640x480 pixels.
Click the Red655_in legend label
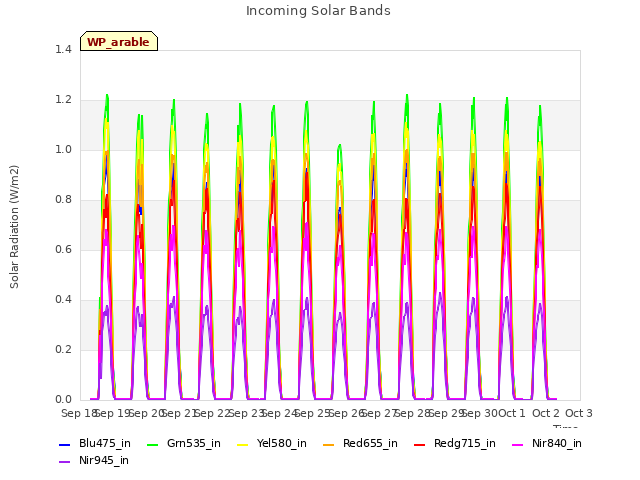click(x=370, y=443)
